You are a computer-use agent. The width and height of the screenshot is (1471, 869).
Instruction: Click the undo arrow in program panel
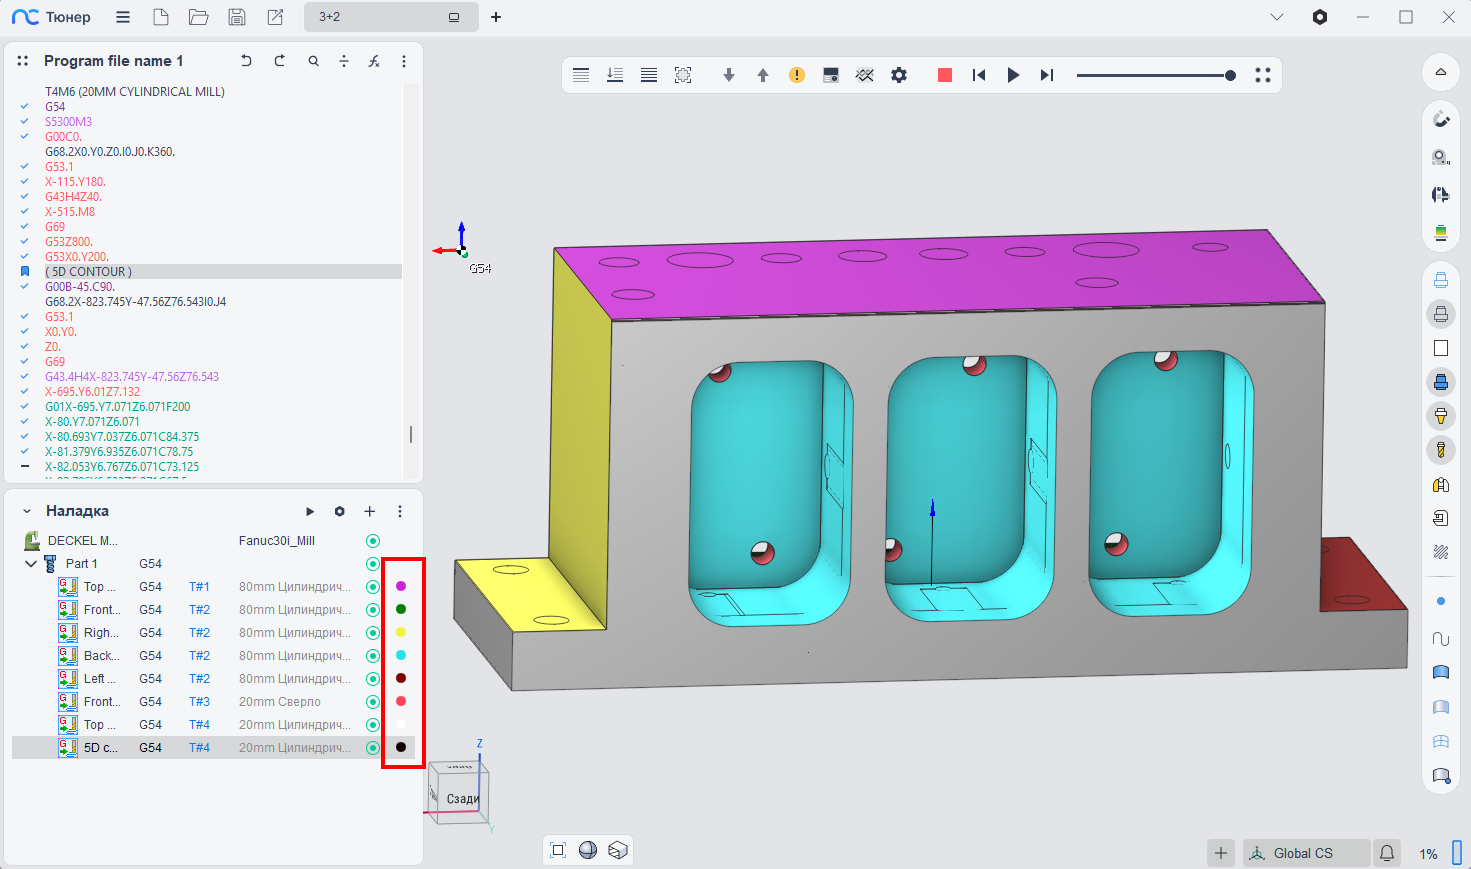pos(246,61)
